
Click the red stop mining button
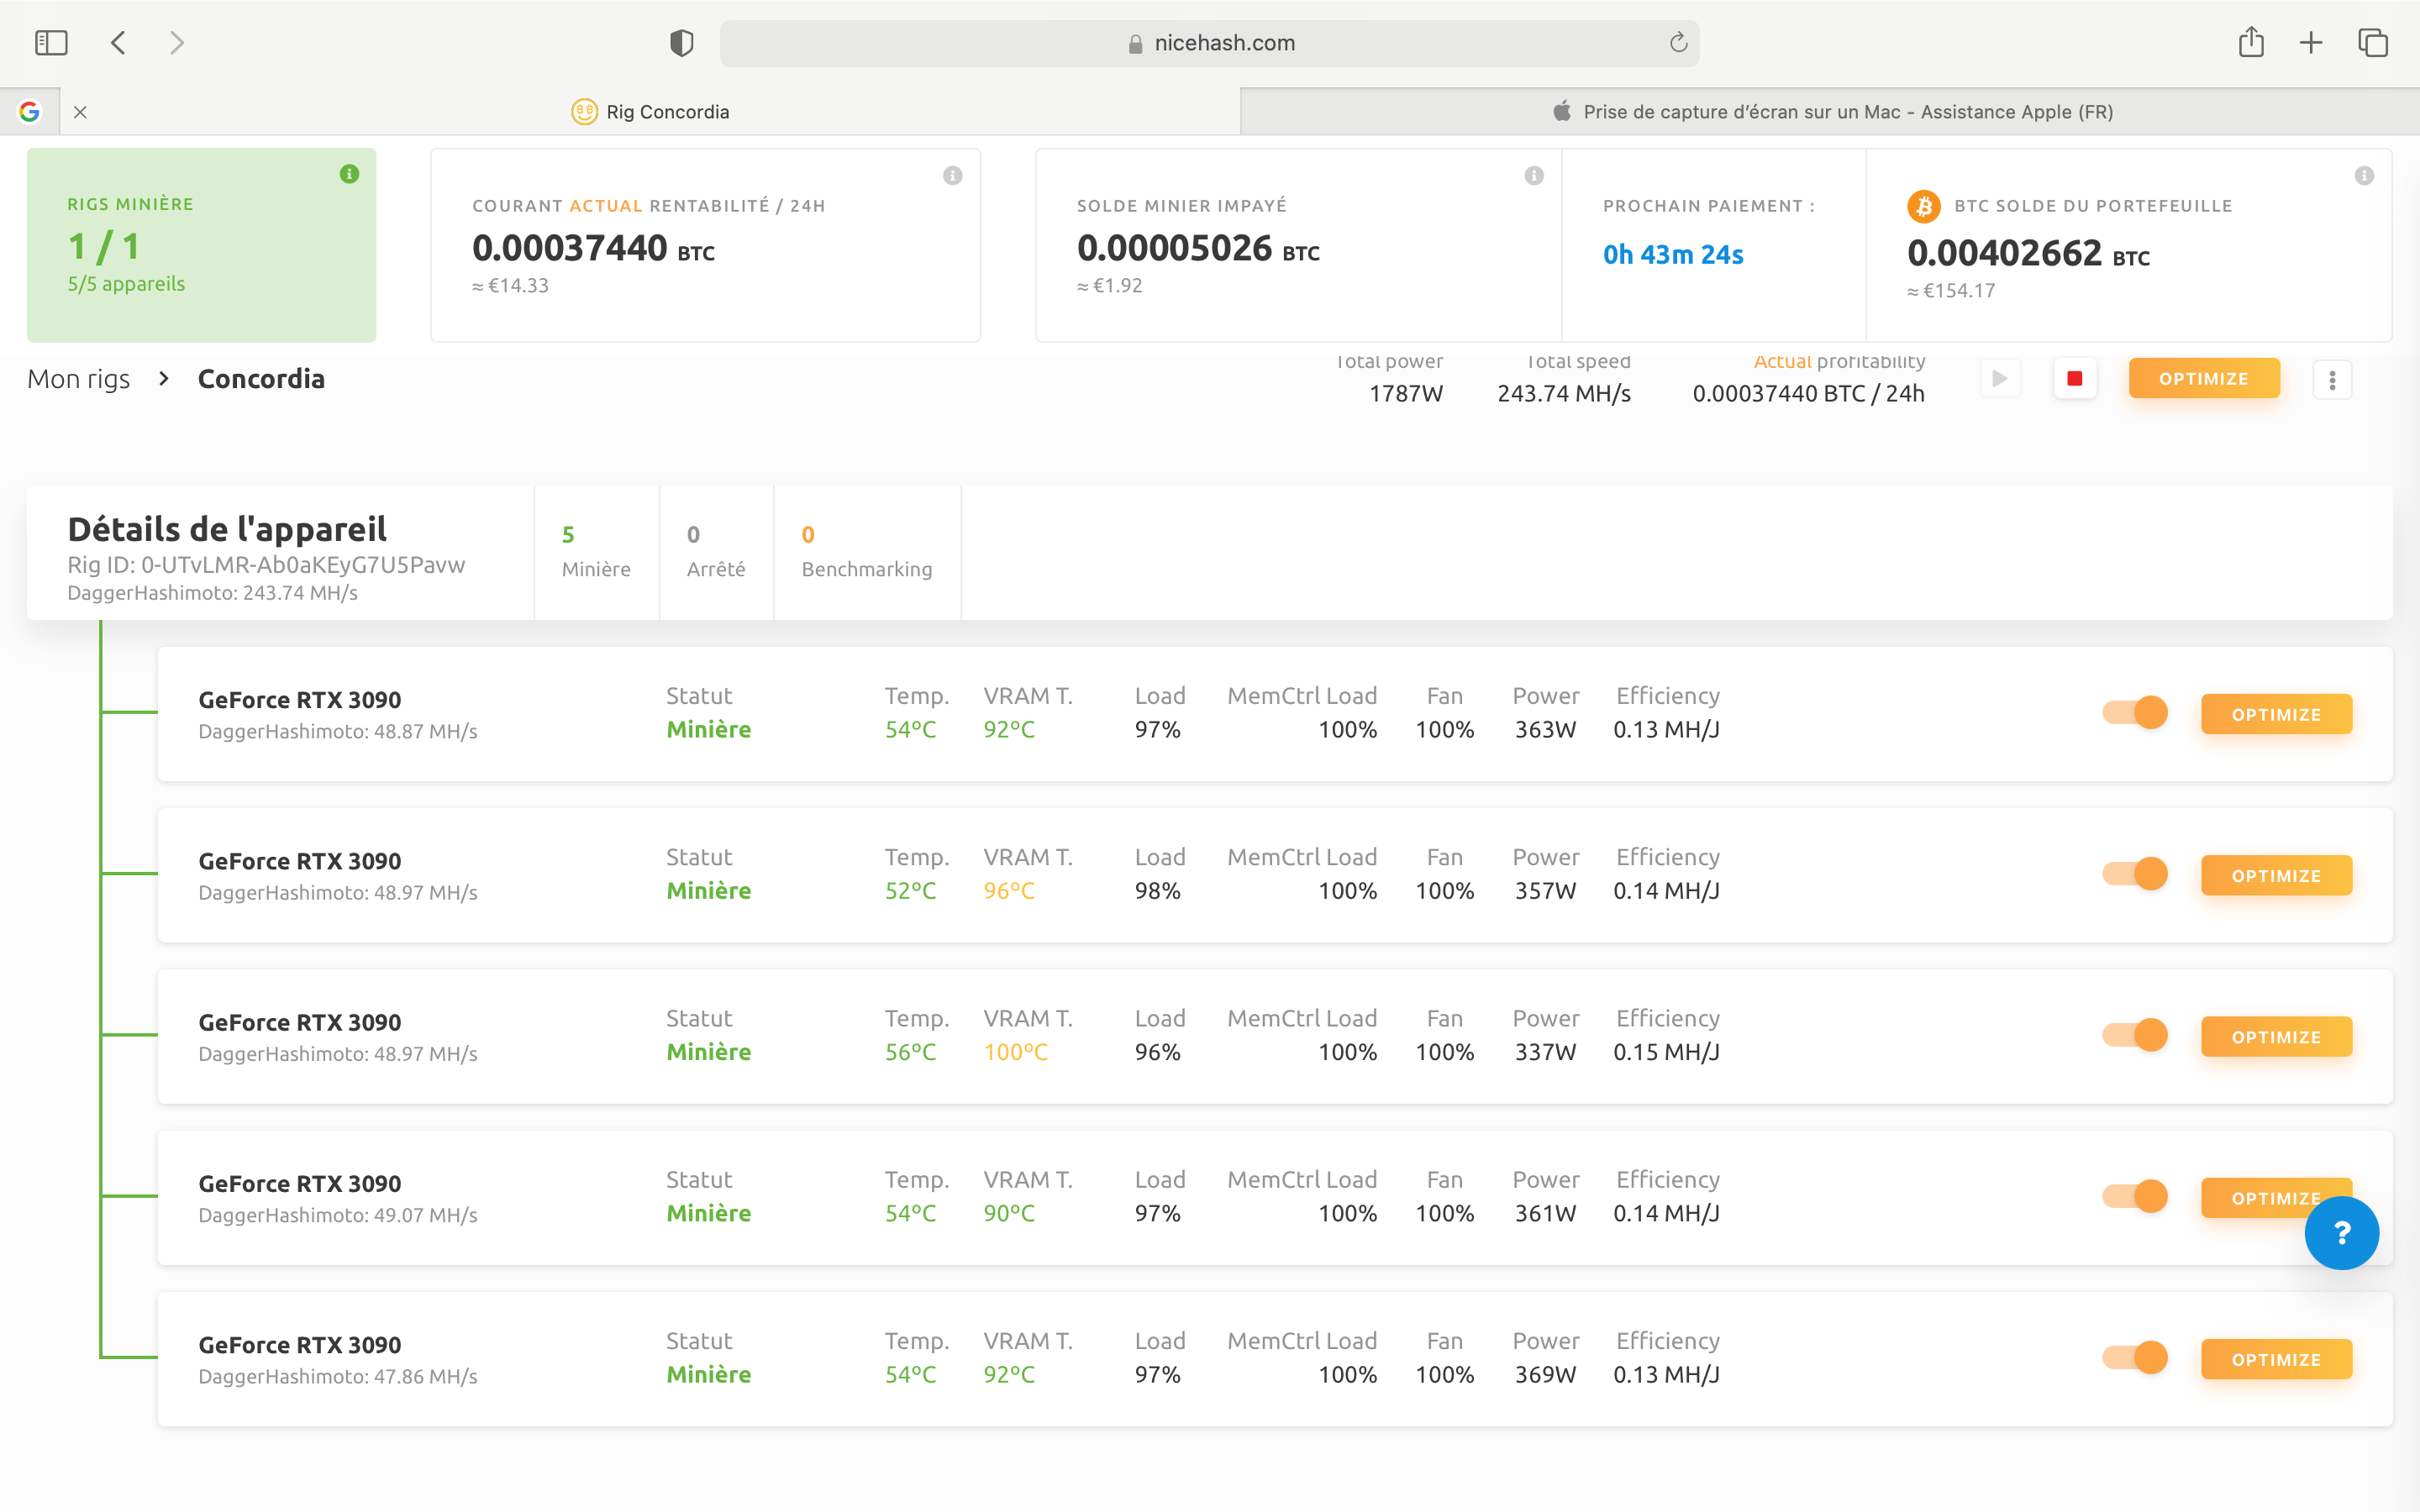click(2074, 379)
